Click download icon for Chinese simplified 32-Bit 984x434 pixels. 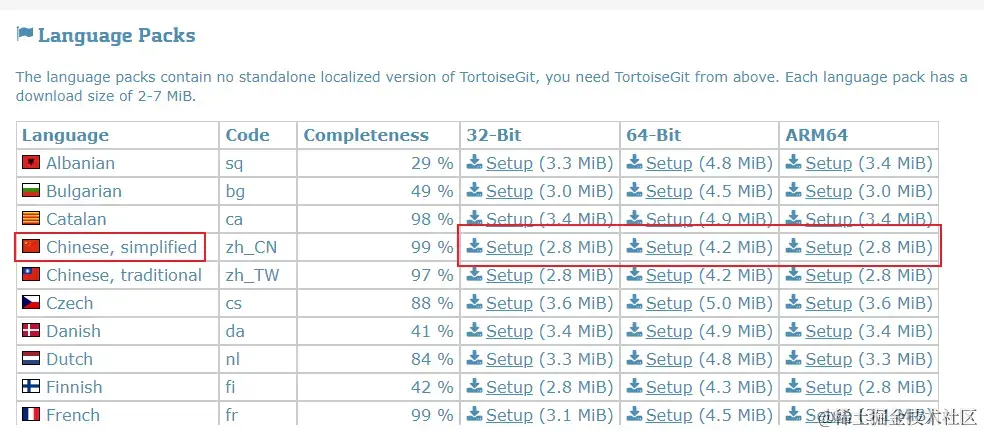point(474,246)
